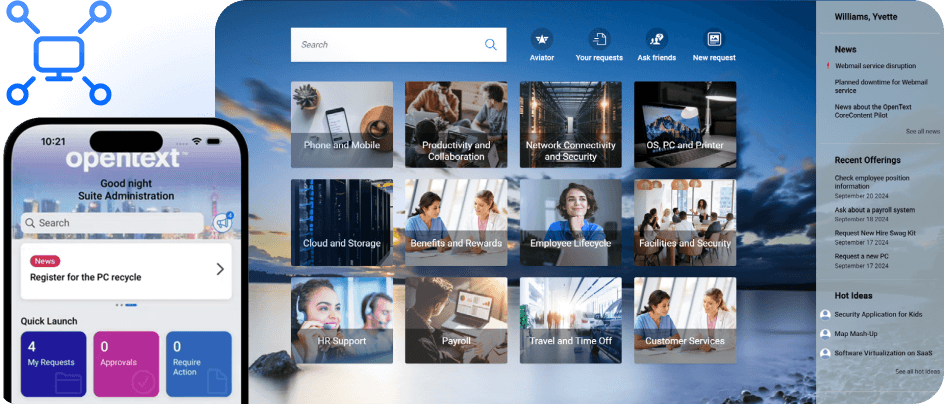Open Security Application for Kids idea avatar
Viewport: 944px width, 404px height.
point(825,314)
